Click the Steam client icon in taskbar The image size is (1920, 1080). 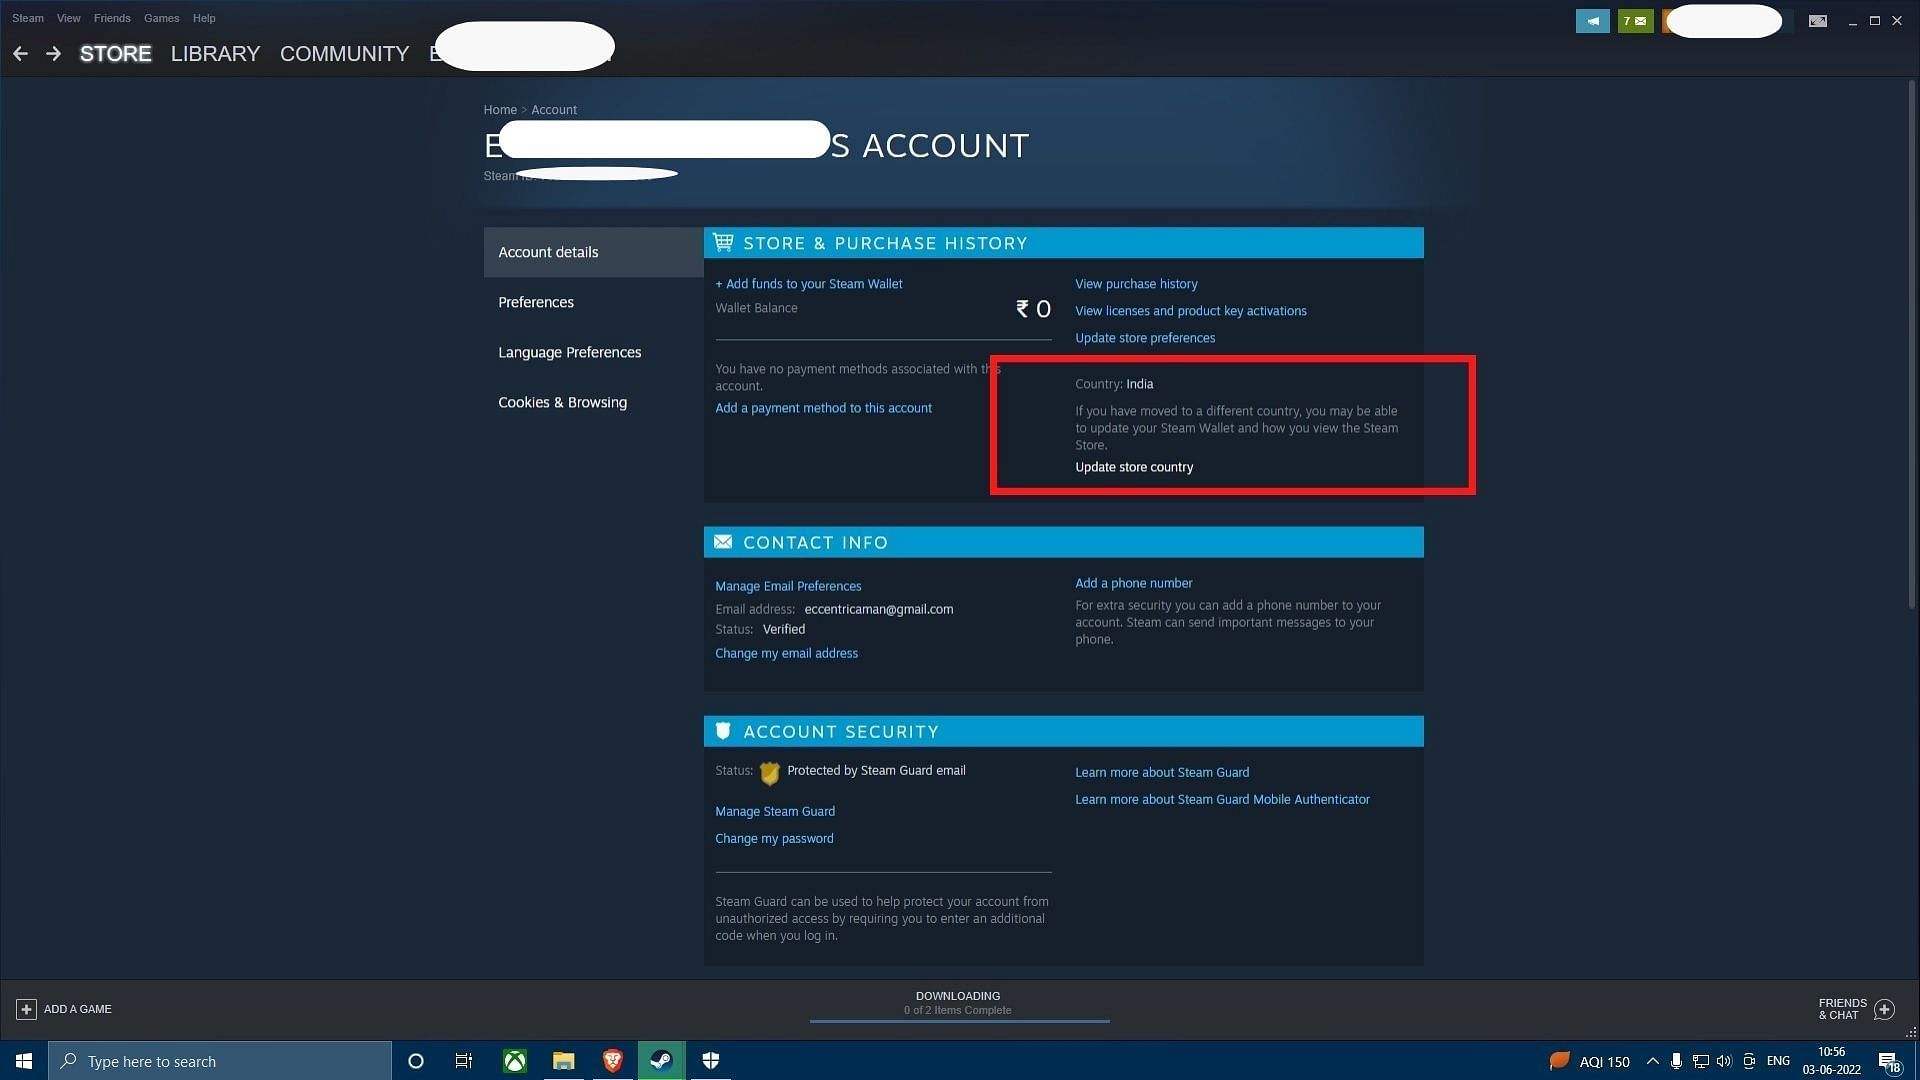[x=662, y=1060]
